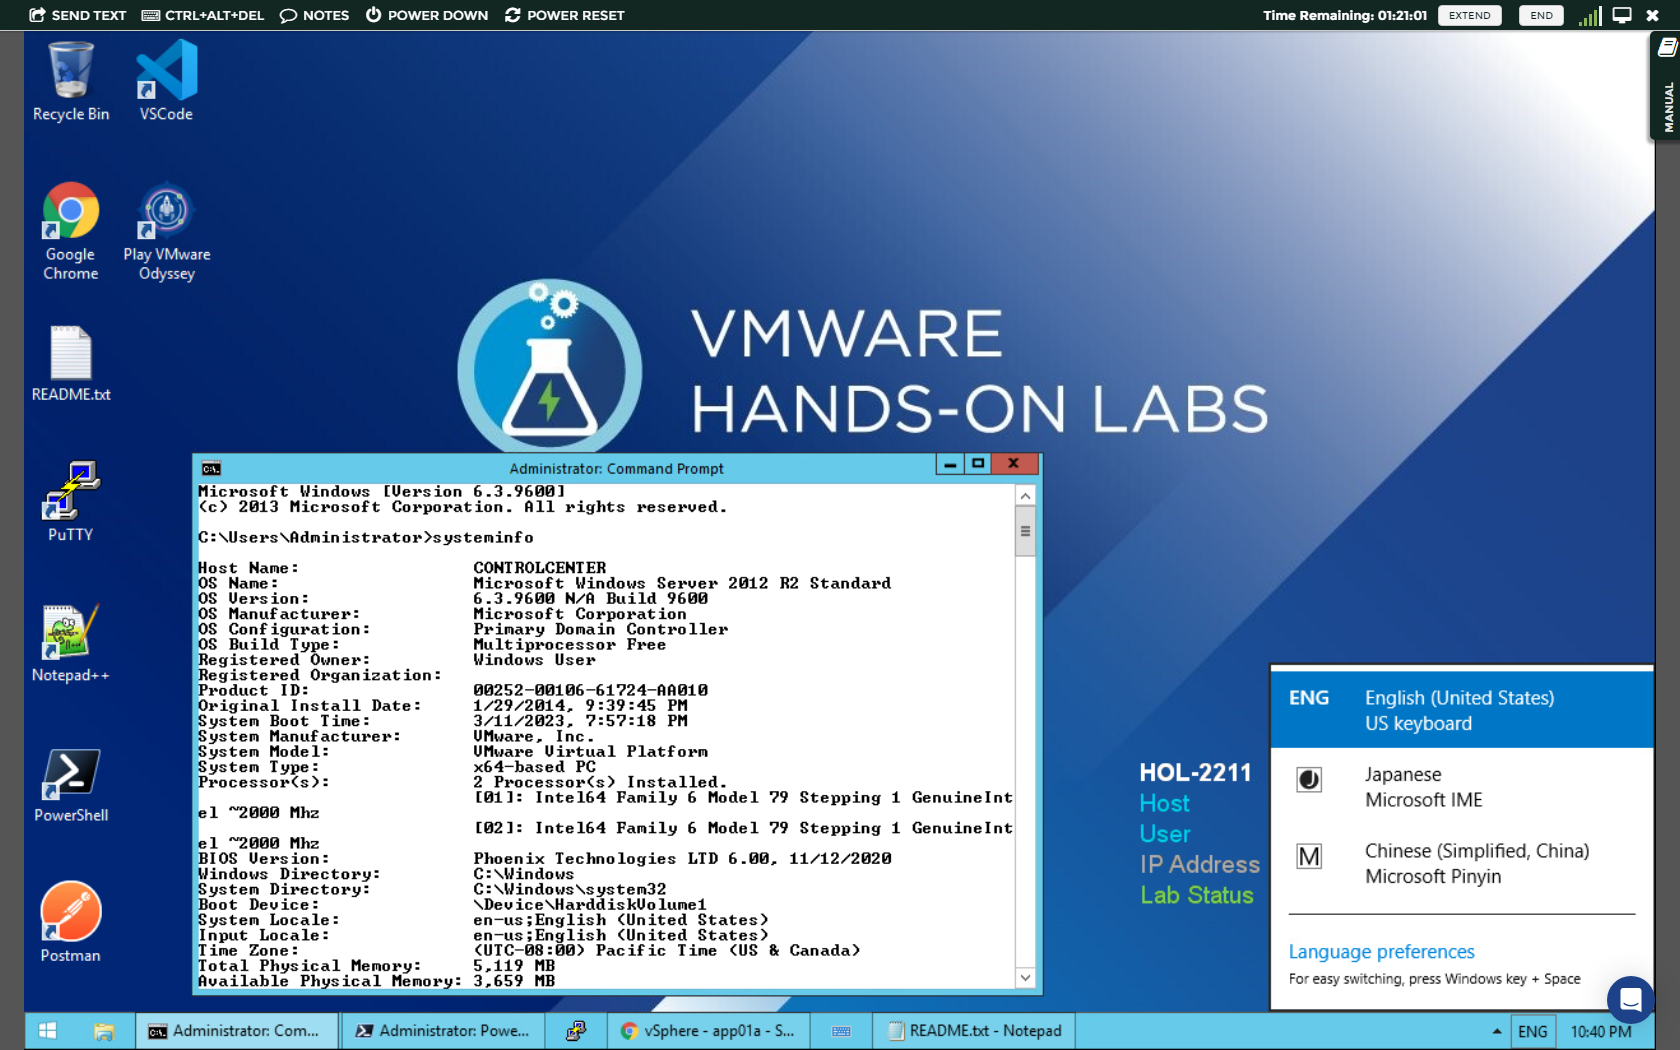The width and height of the screenshot is (1680, 1050).
Task: Expand the MANUAL side panel
Action: coord(1664,87)
